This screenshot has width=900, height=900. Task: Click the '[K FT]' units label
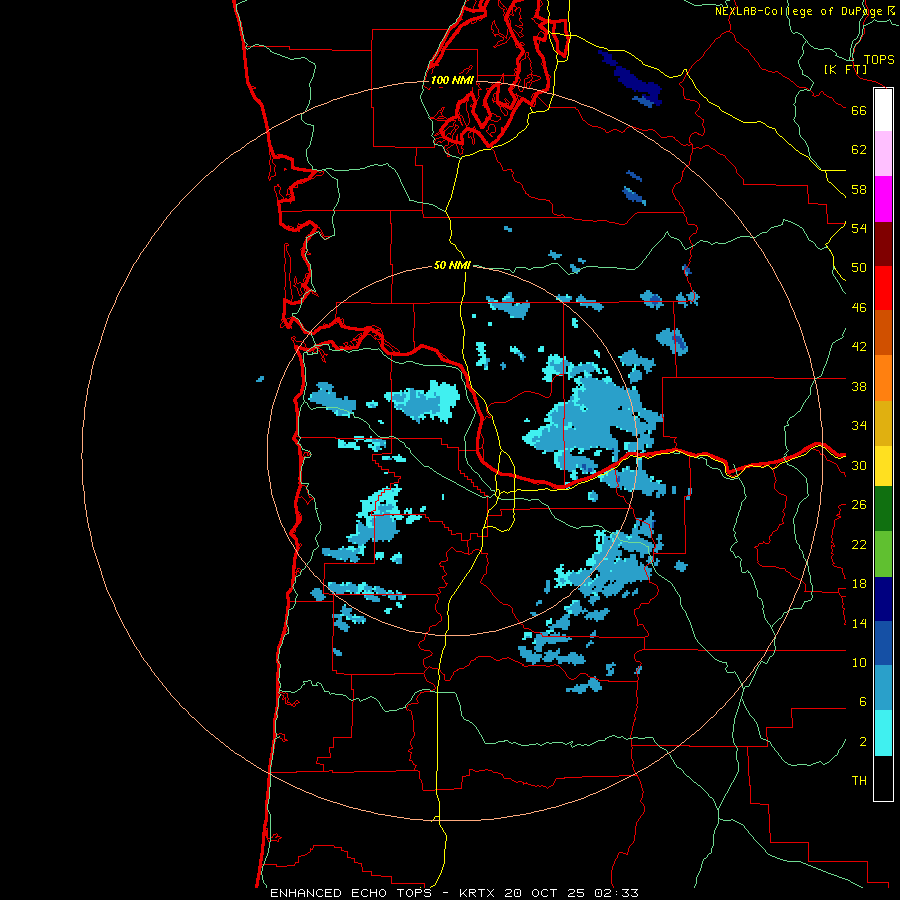(845, 69)
